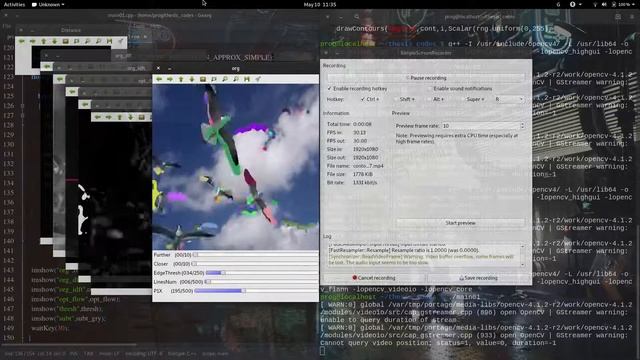
Task: Adjust the Preview frame rate stepper arrows
Action: coord(522,126)
